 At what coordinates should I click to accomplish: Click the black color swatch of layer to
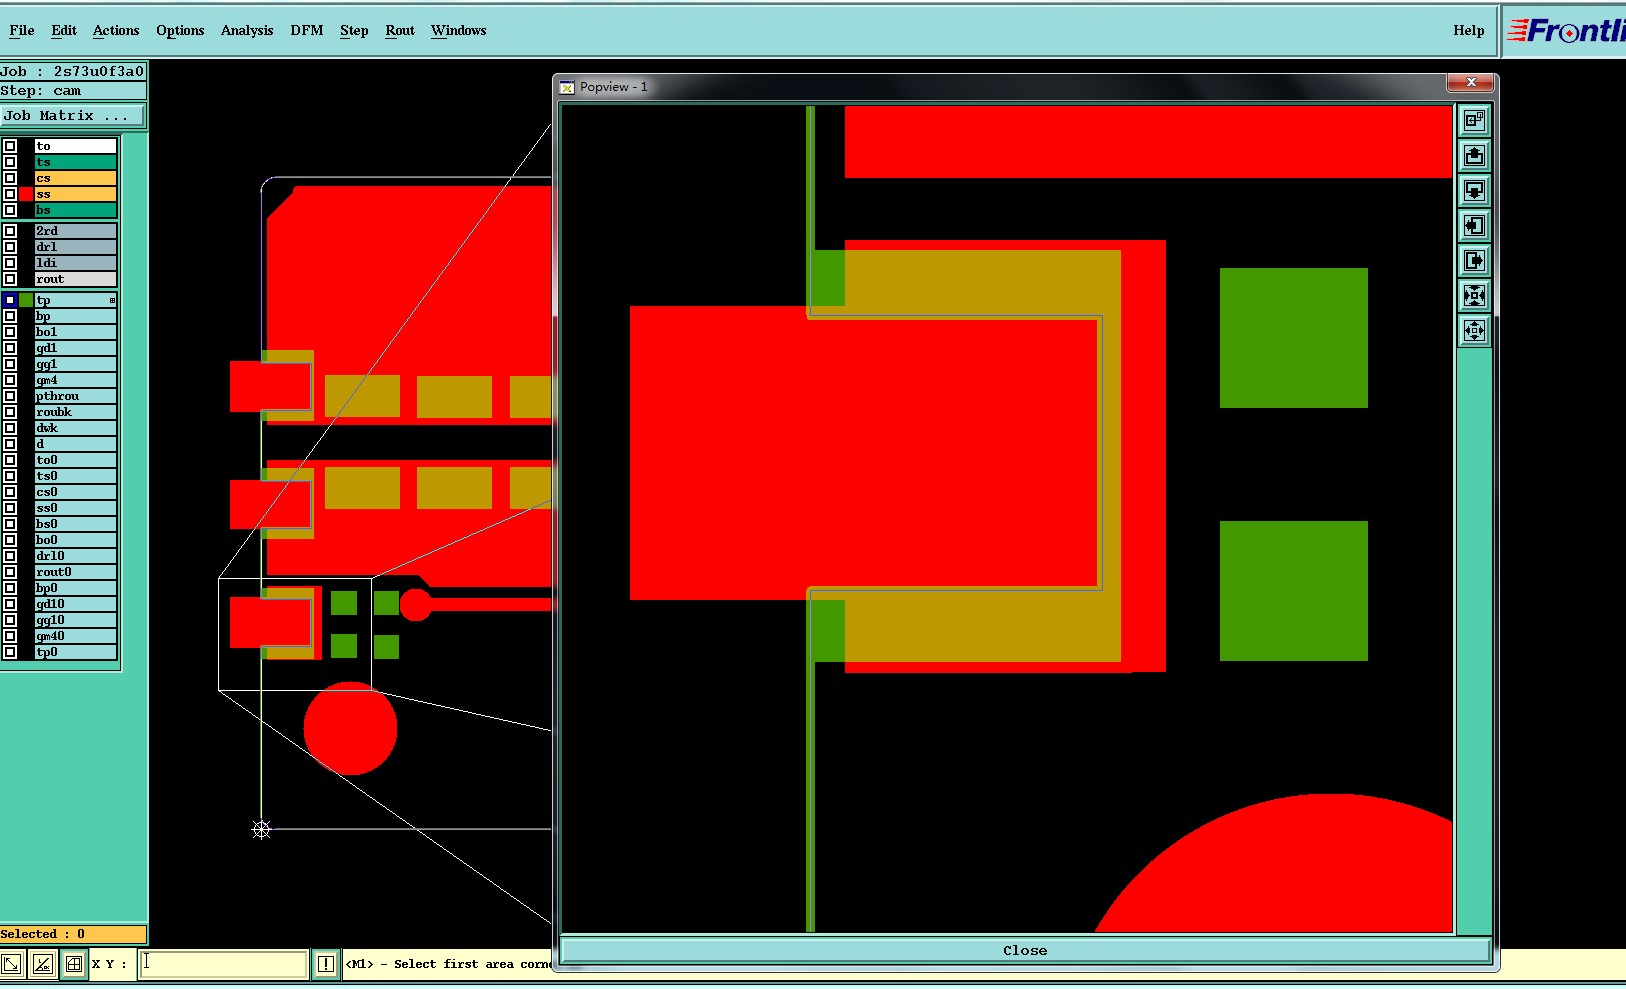click(26, 146)
